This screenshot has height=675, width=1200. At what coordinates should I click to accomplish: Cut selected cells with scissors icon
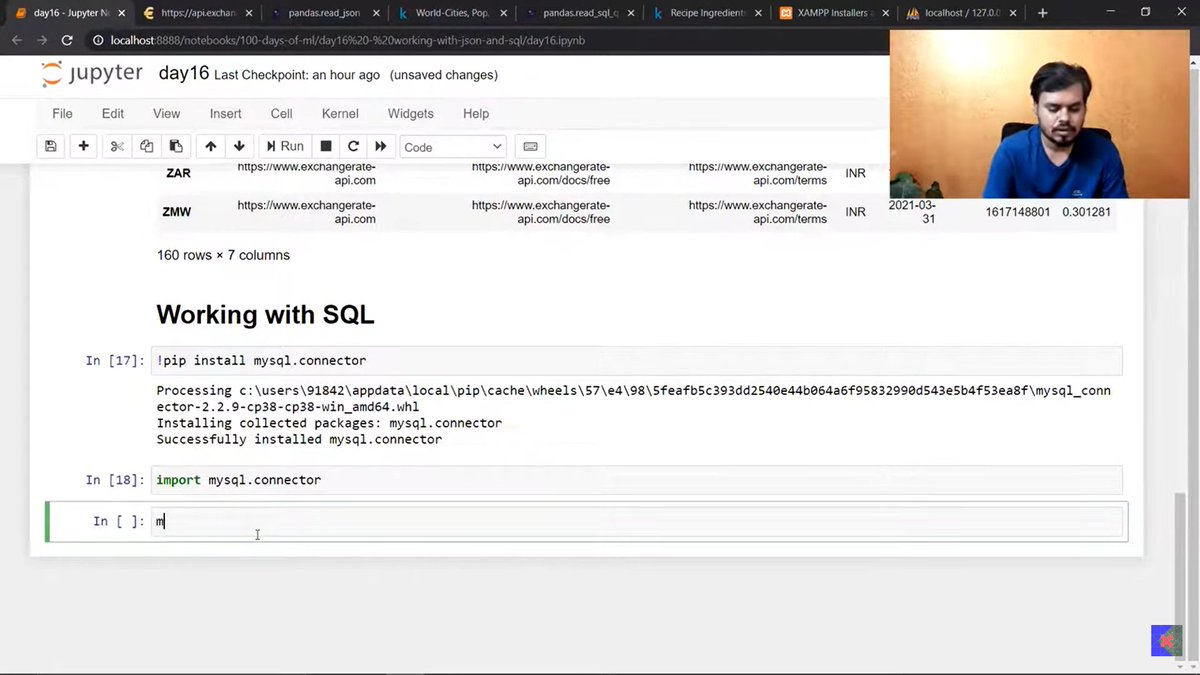(117, 146)
